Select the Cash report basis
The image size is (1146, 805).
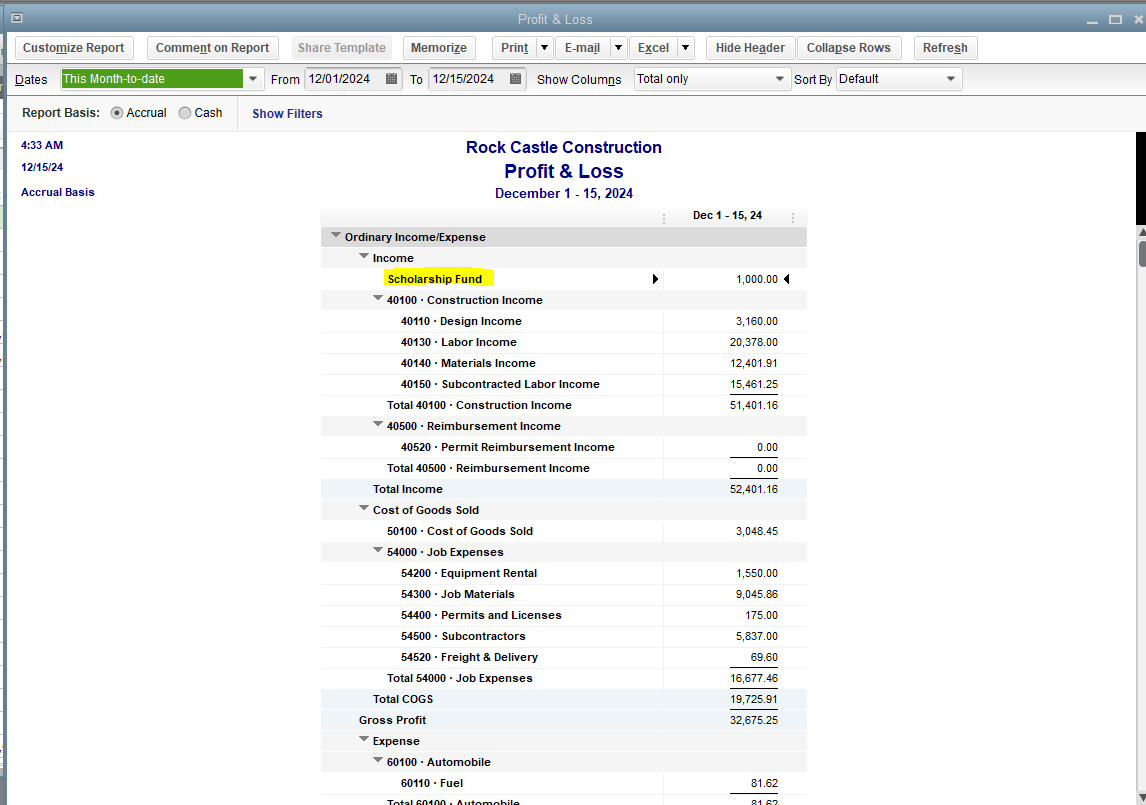click(x=185, y=113)
